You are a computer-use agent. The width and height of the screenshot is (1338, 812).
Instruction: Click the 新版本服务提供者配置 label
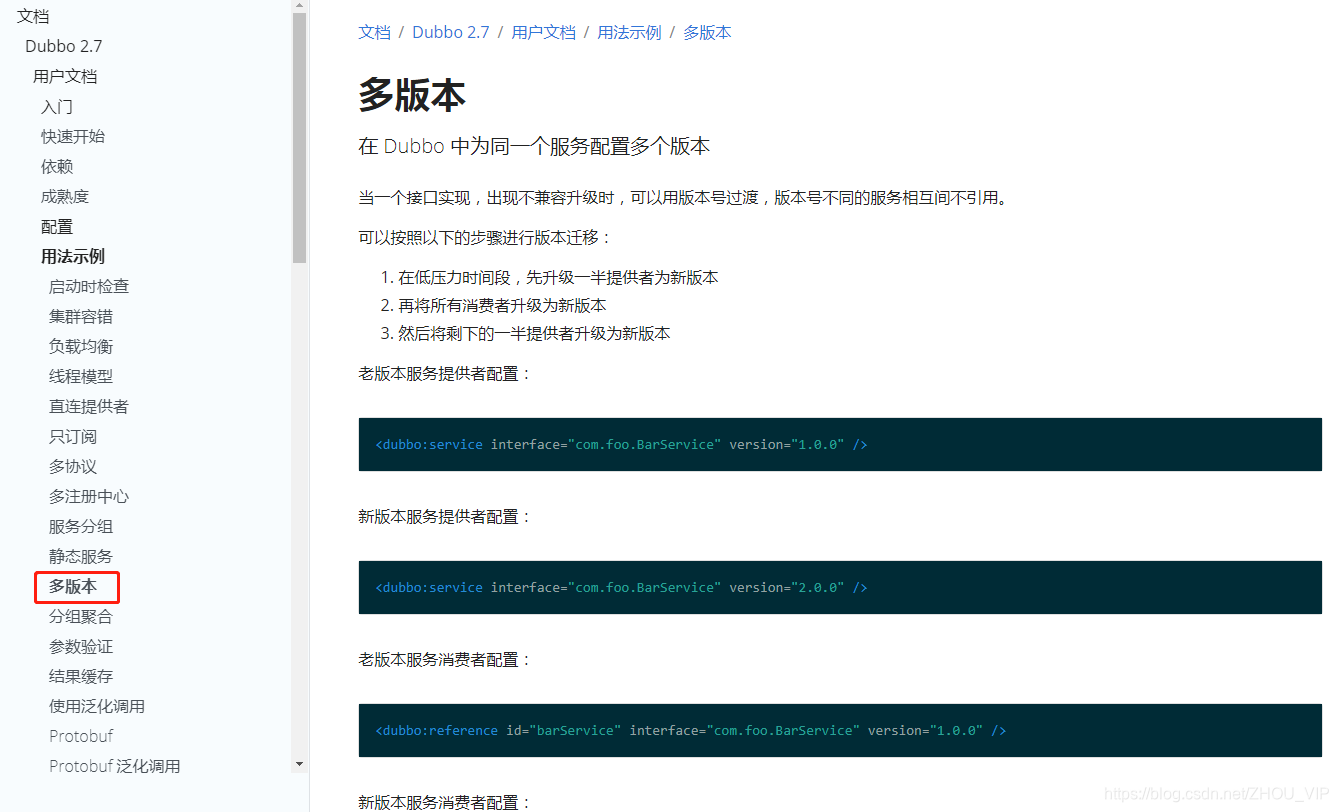(446, 517)
